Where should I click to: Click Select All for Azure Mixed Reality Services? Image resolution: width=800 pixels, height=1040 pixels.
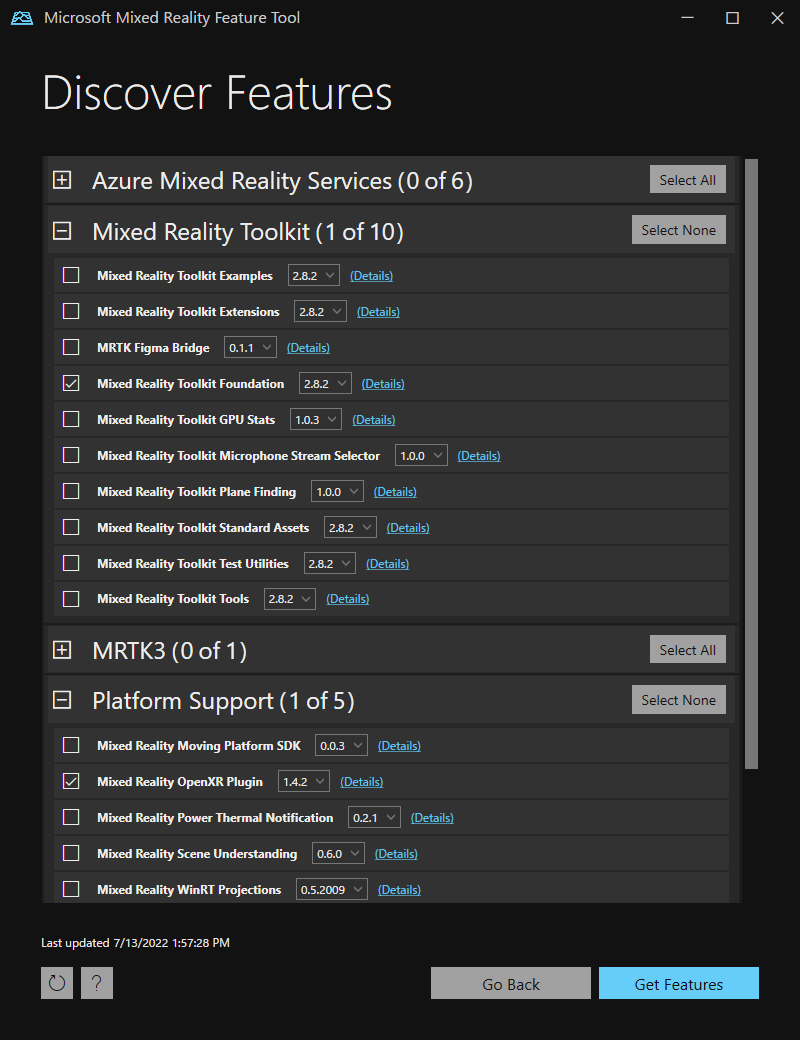(x=687, y=180)
